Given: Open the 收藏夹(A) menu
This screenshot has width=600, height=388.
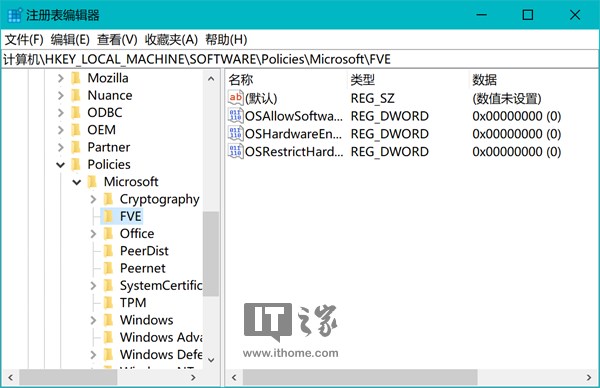Looking at the screenshot, I should pyautogui.click(x=171, y=39).
